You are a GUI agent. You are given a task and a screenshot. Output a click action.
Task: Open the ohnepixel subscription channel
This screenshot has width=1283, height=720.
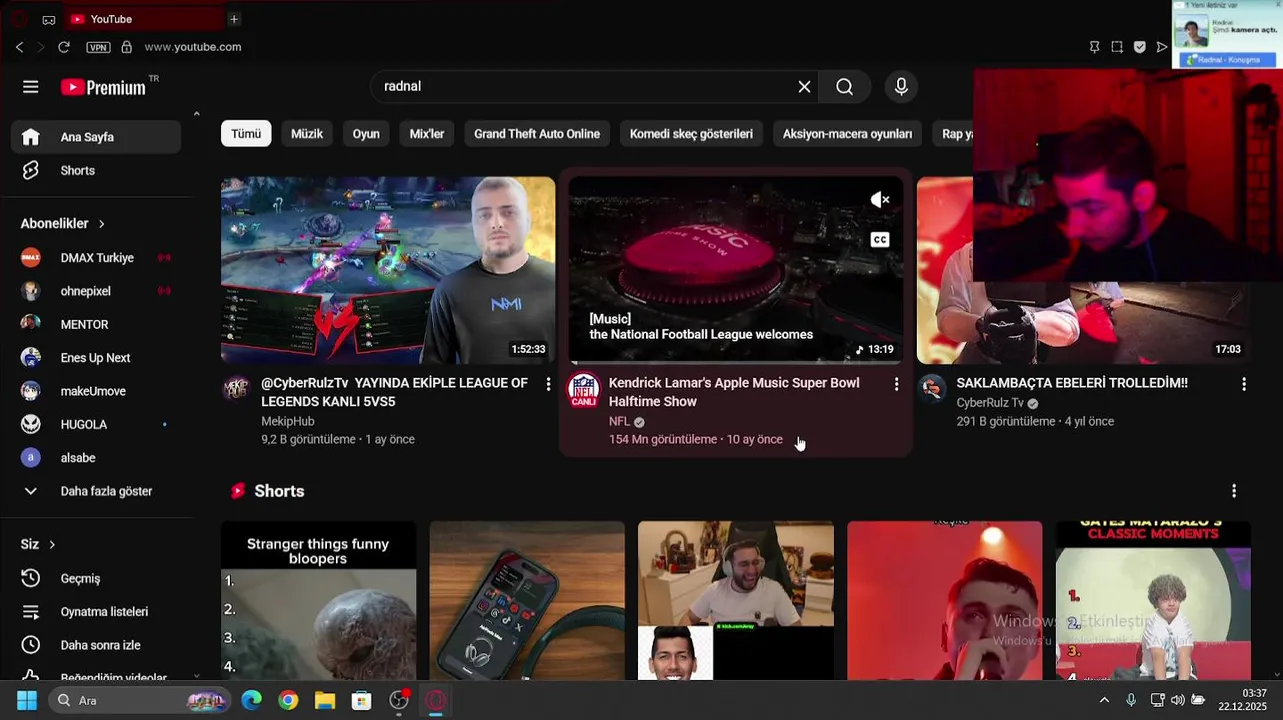click(96, 291)
